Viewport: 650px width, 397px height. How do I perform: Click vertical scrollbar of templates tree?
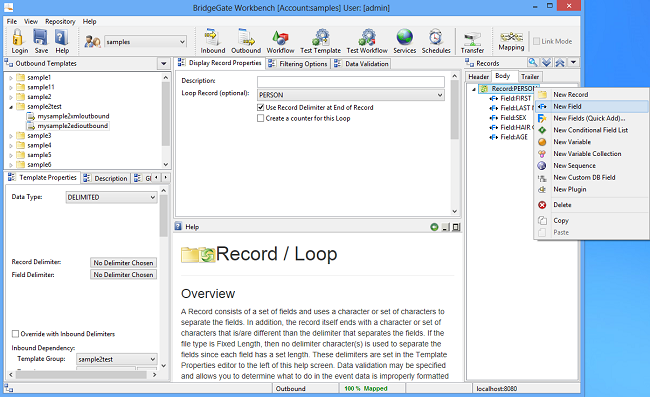pyautogui.click(x=166, y=114)
